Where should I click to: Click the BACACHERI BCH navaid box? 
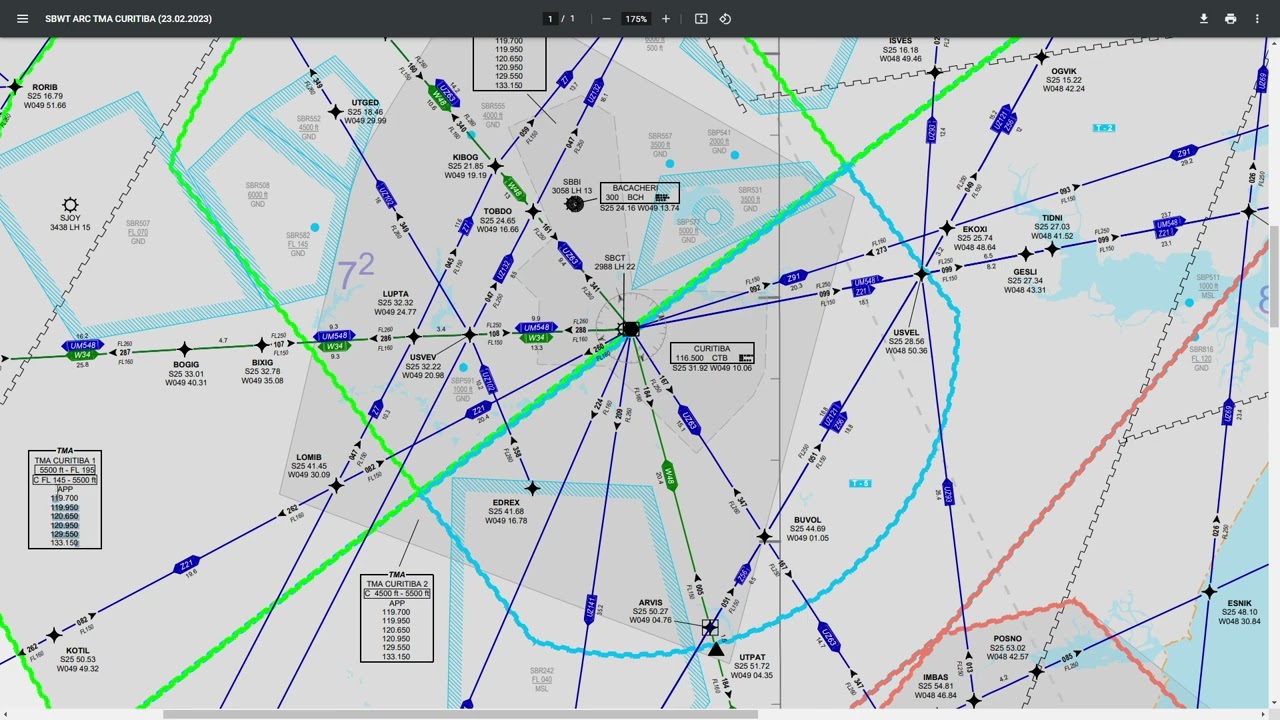640,194
